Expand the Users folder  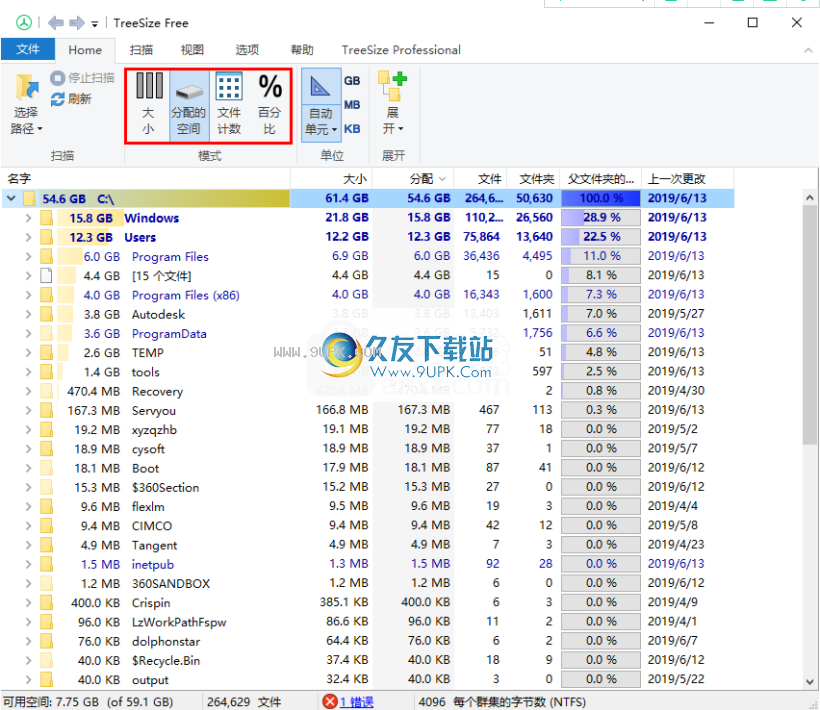pos(28,237)
